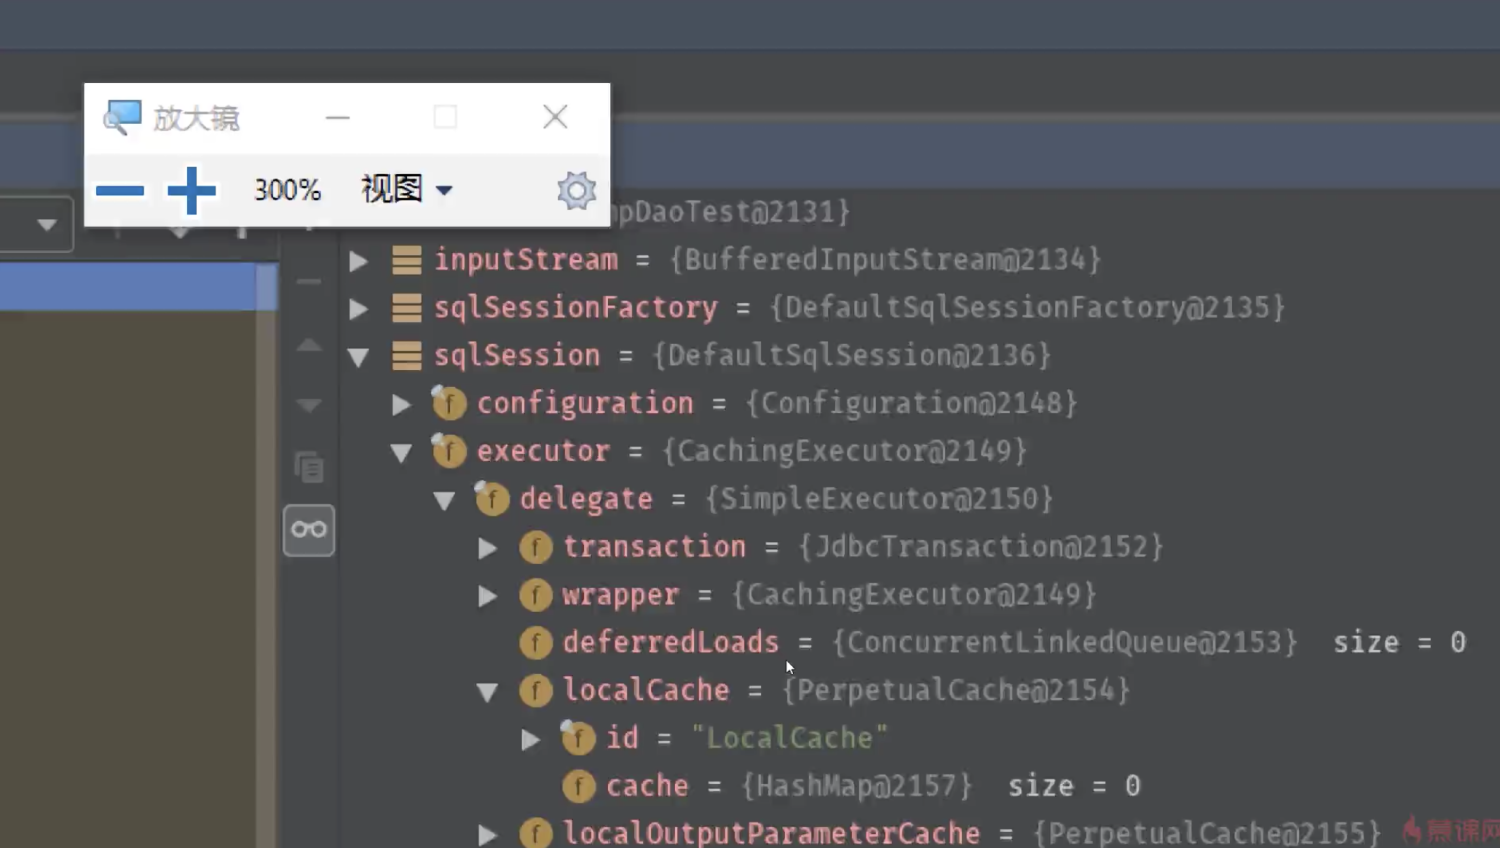This screenshot has width=1500, height=848.
Task: Click the cache field icon
Action: tap(579, 786)
